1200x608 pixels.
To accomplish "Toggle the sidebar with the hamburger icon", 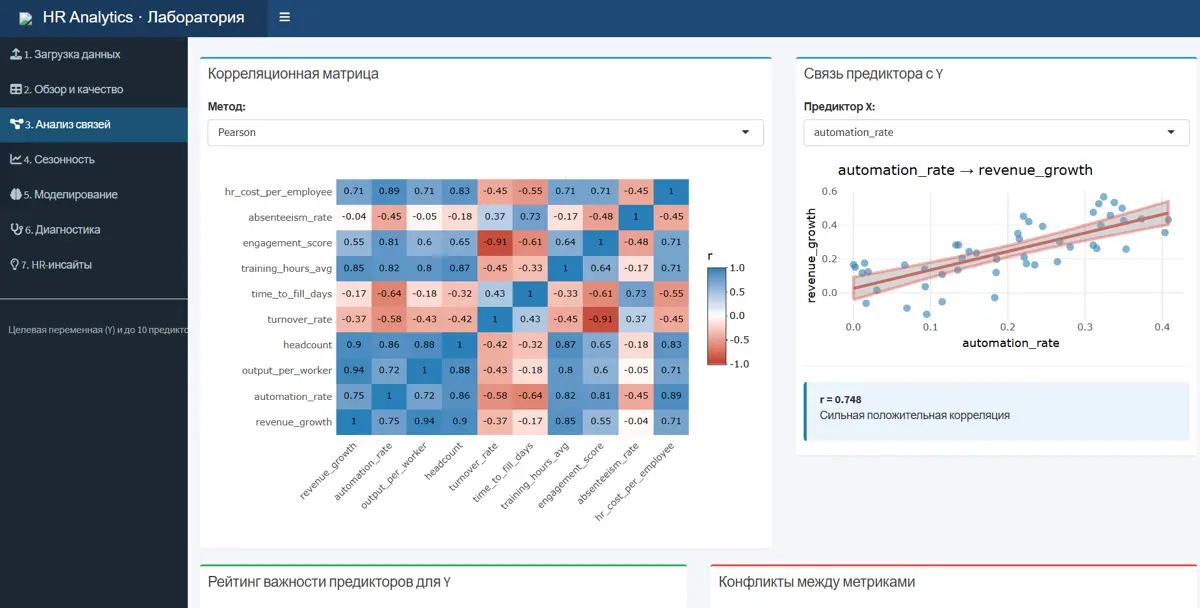I will [285, 18].
